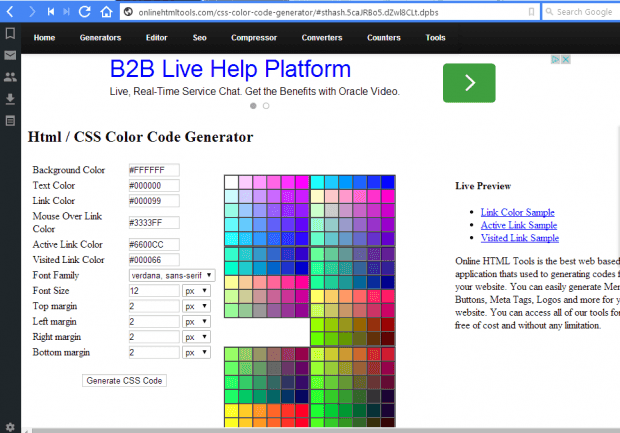Click Generate CSS Code button
Screen dimensions: 620x433
124,380
